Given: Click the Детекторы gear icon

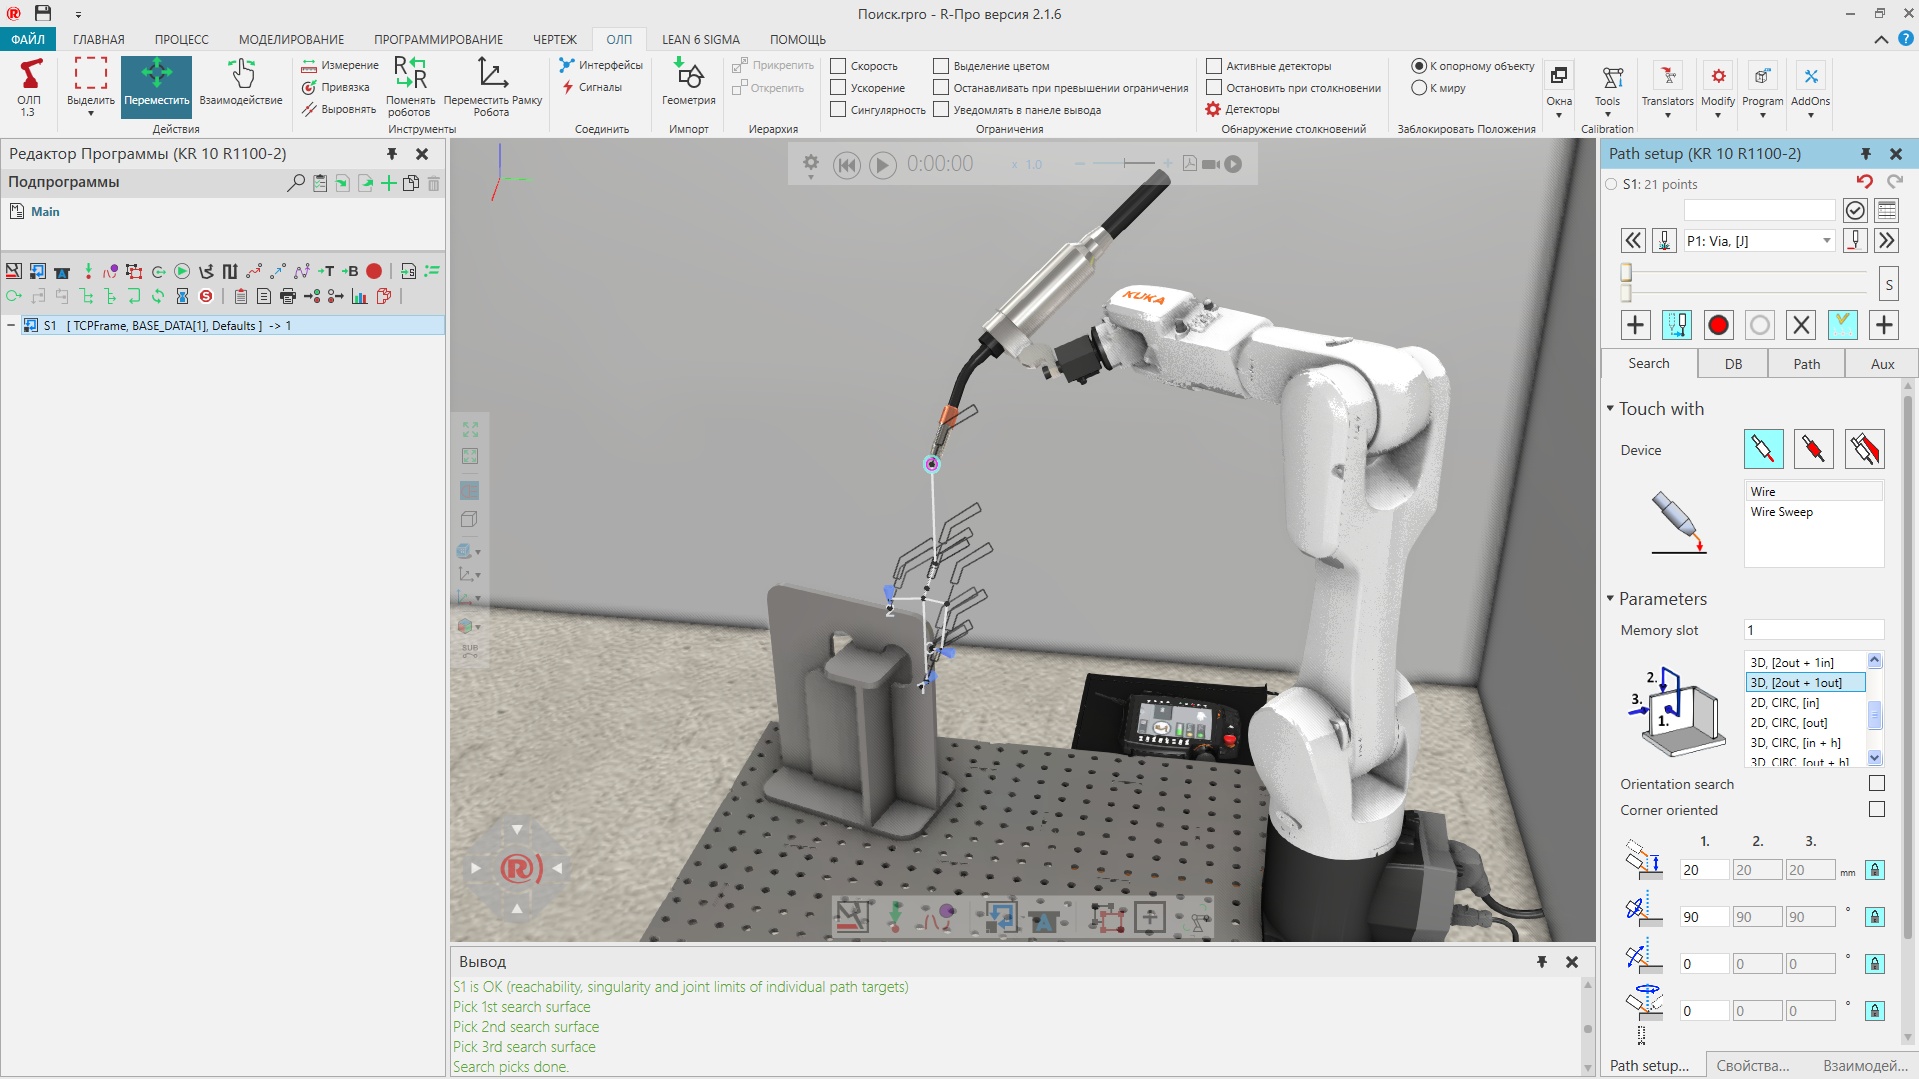Looking at the screenshot, I should click(1213, 109).
